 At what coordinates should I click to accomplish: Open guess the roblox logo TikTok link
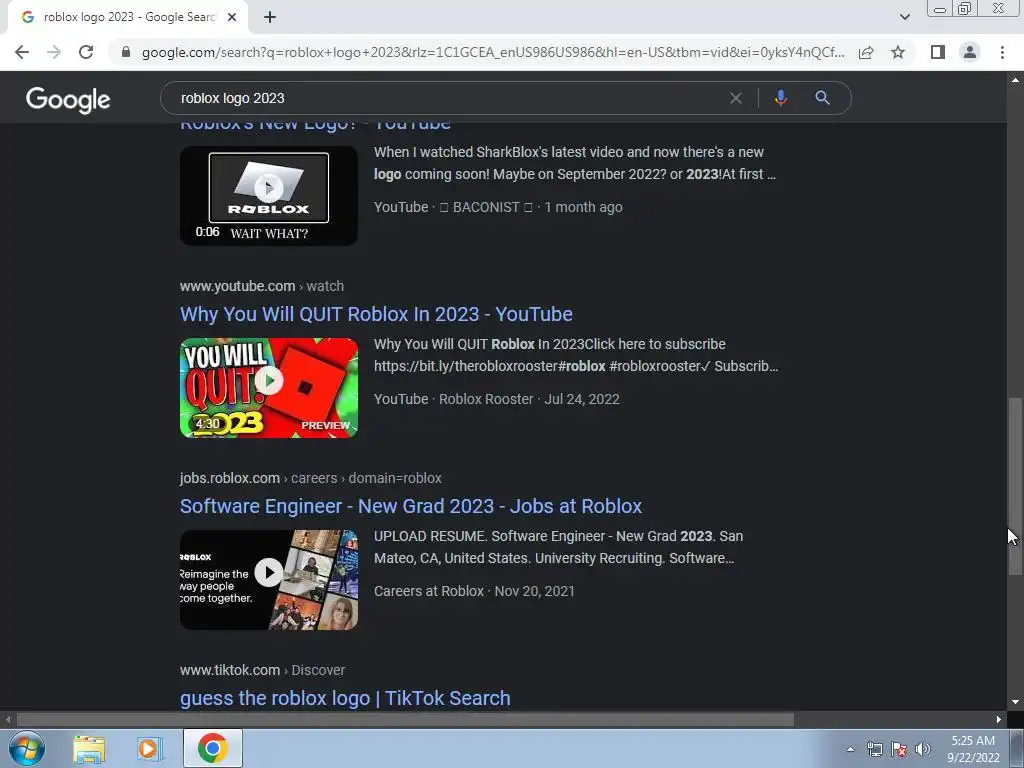click(345, 698)
